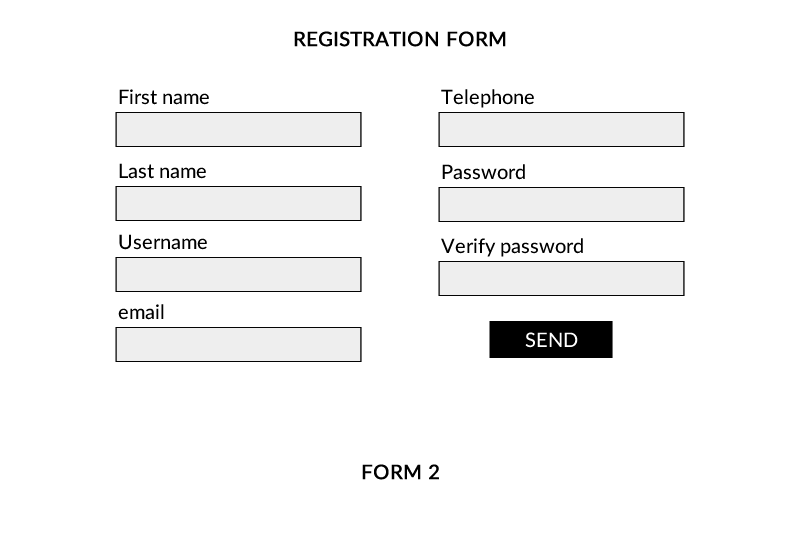The image size is (800, 536).
Task: Select the Username label
Action: coord(163,242)
